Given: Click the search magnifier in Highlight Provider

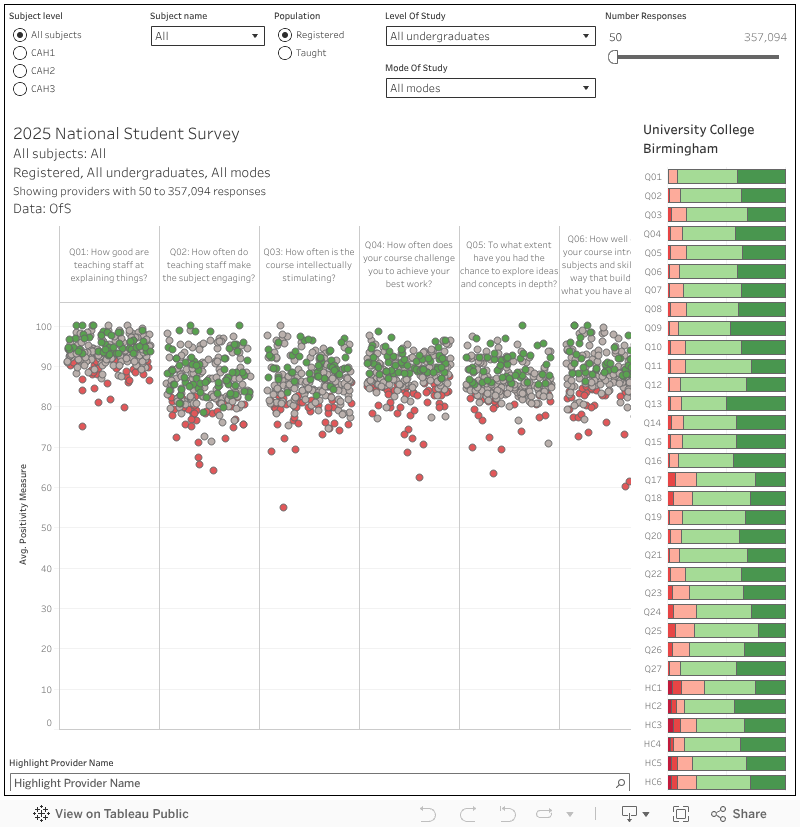Looking at the screenshot, I should 621,783.
